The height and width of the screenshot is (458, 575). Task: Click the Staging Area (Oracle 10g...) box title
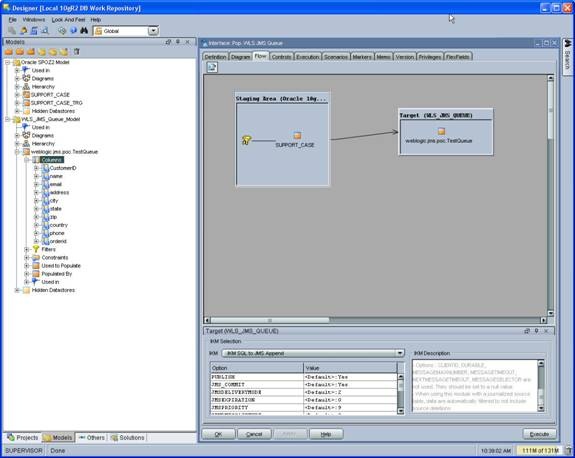tap(281, 99)
